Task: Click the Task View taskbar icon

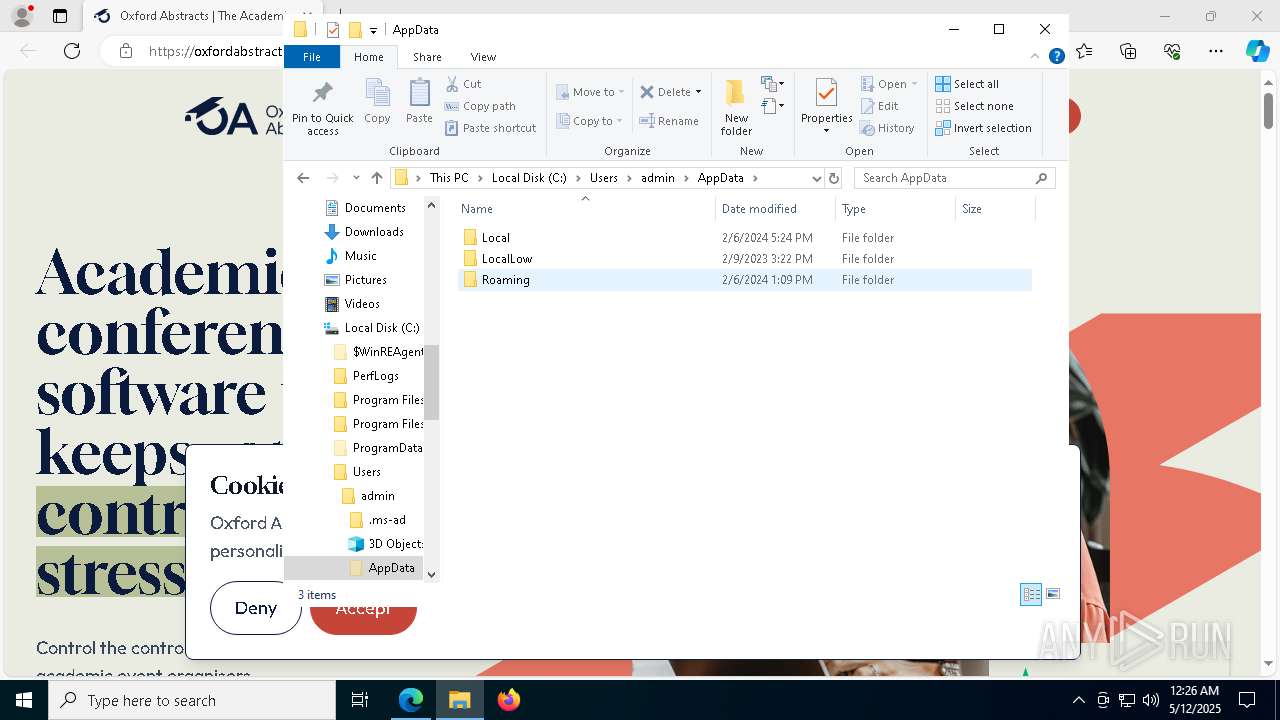Action: [360, 700]
